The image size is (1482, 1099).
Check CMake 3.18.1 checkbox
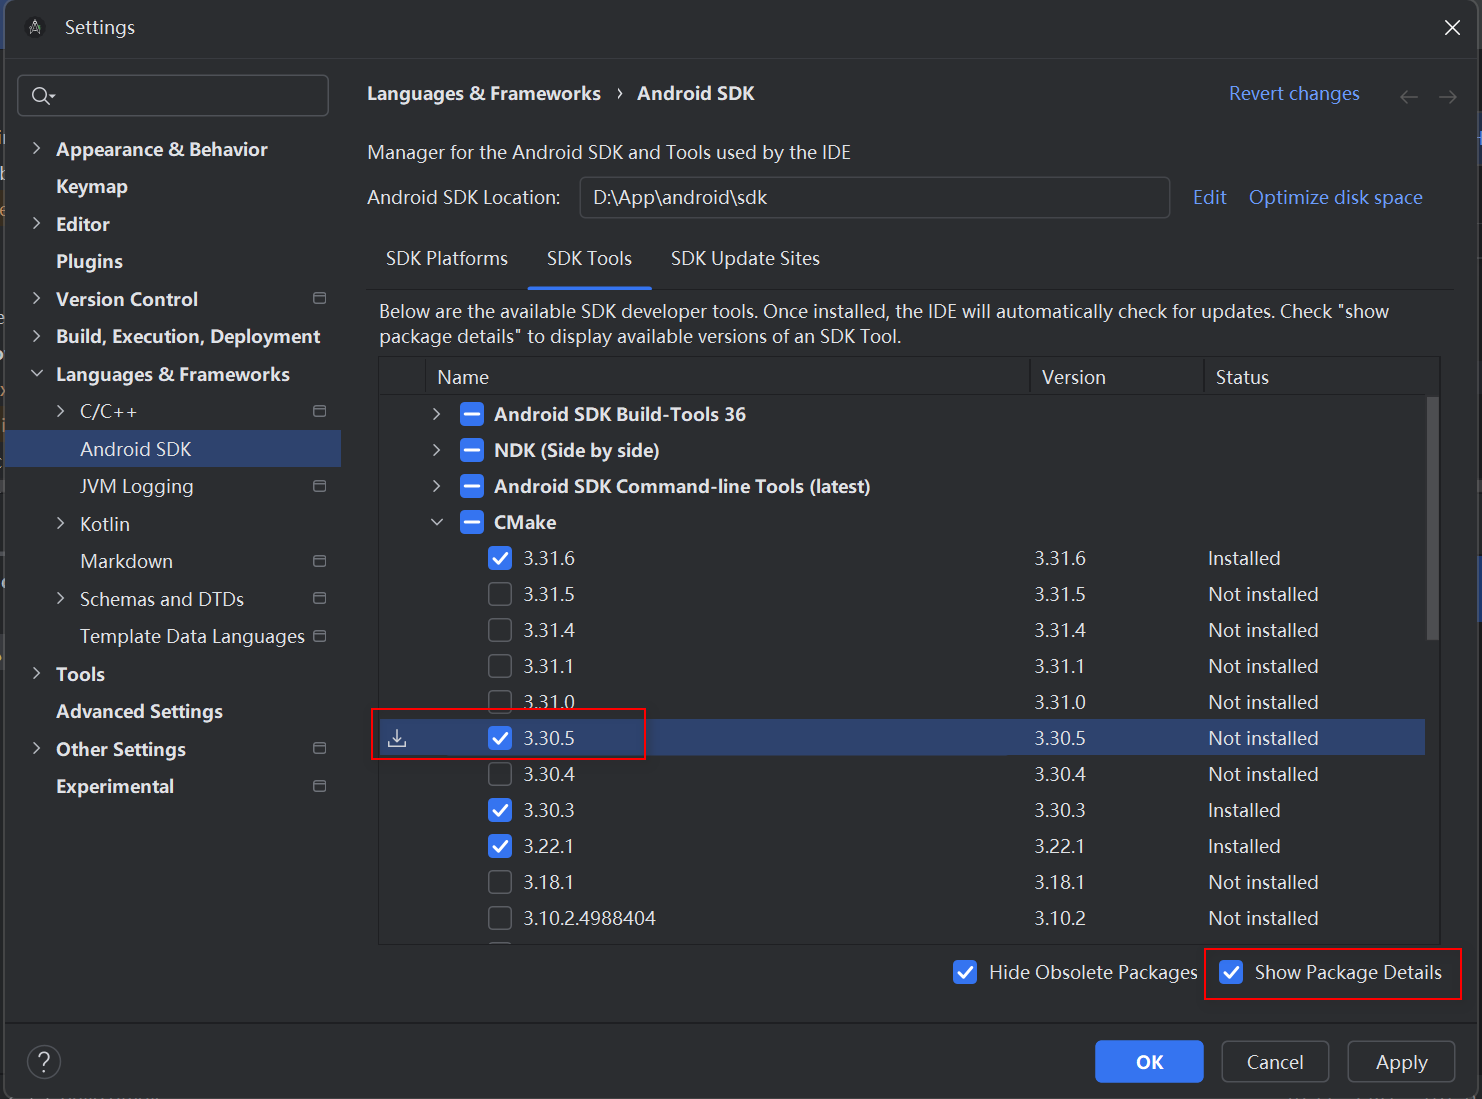pyautogui.click(x=500, y=882)
